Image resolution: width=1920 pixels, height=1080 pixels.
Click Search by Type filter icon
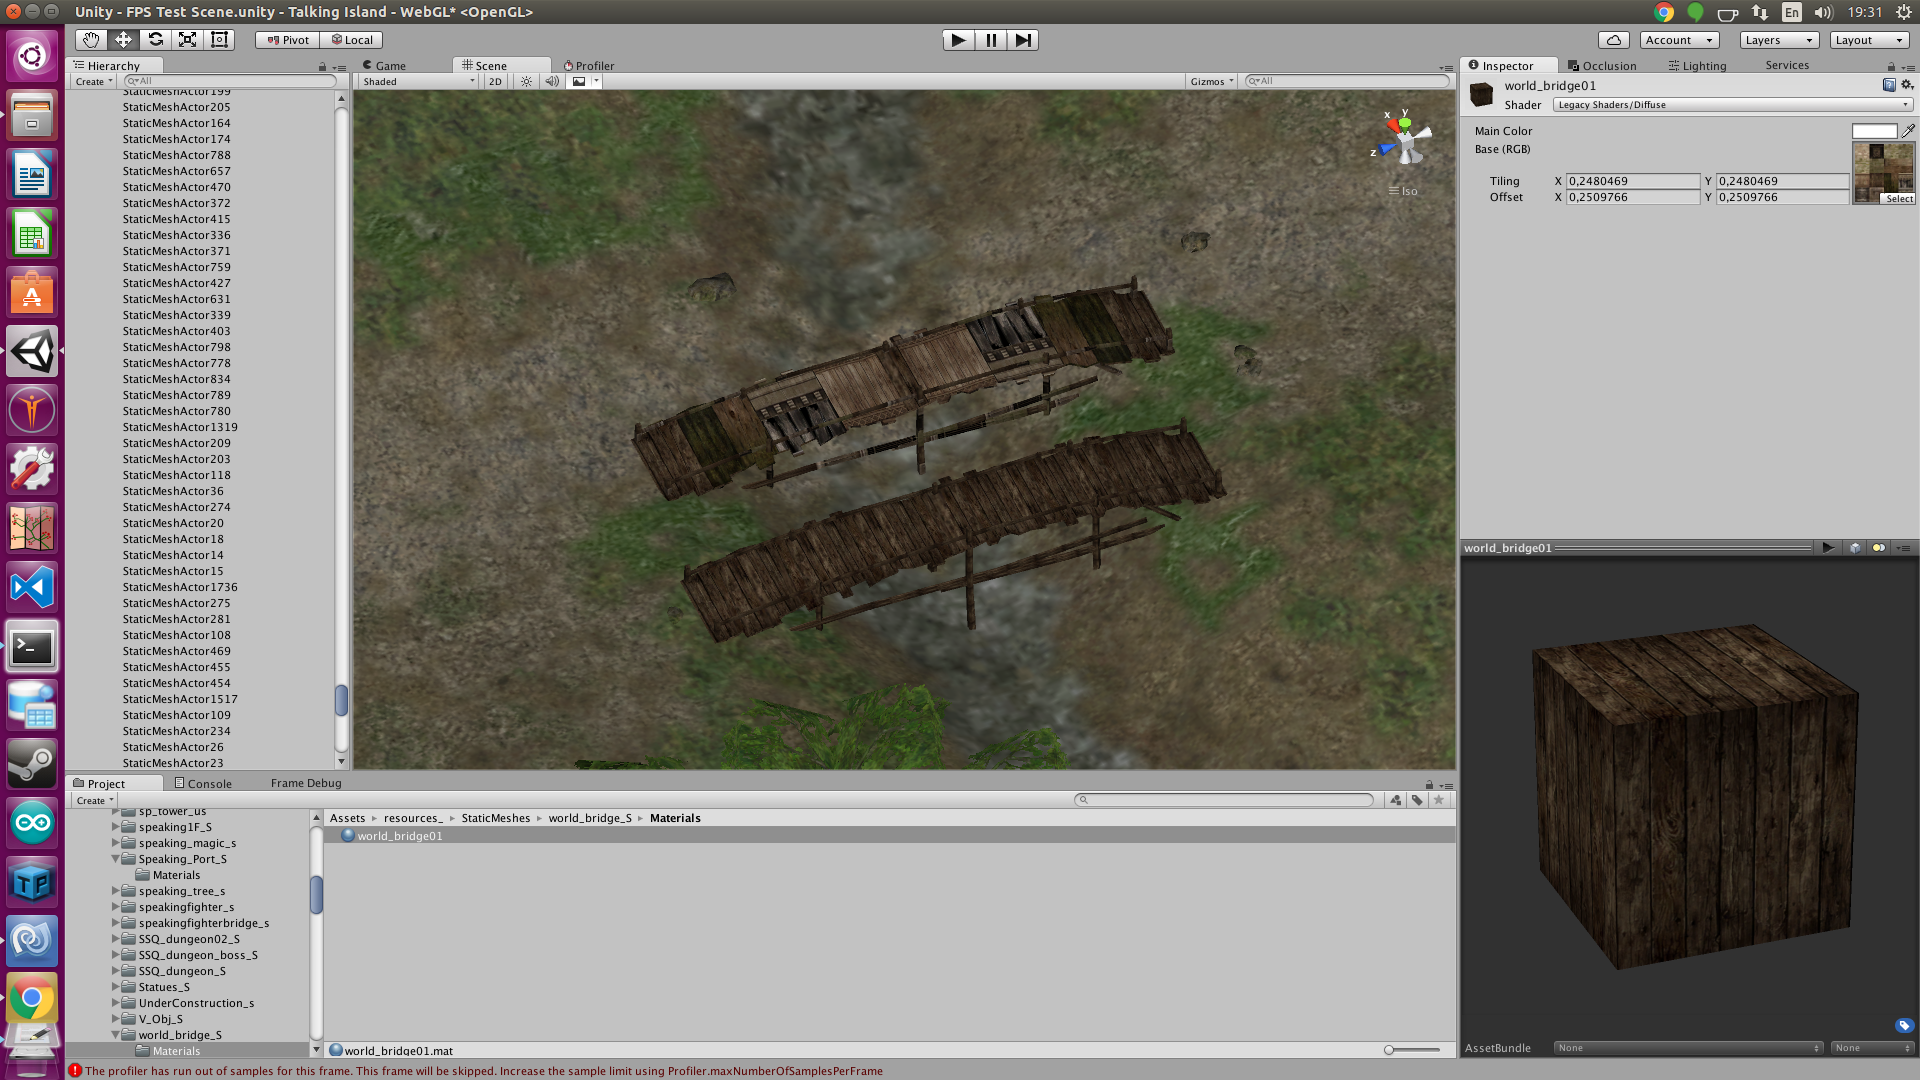click(x=1396, y=800)
